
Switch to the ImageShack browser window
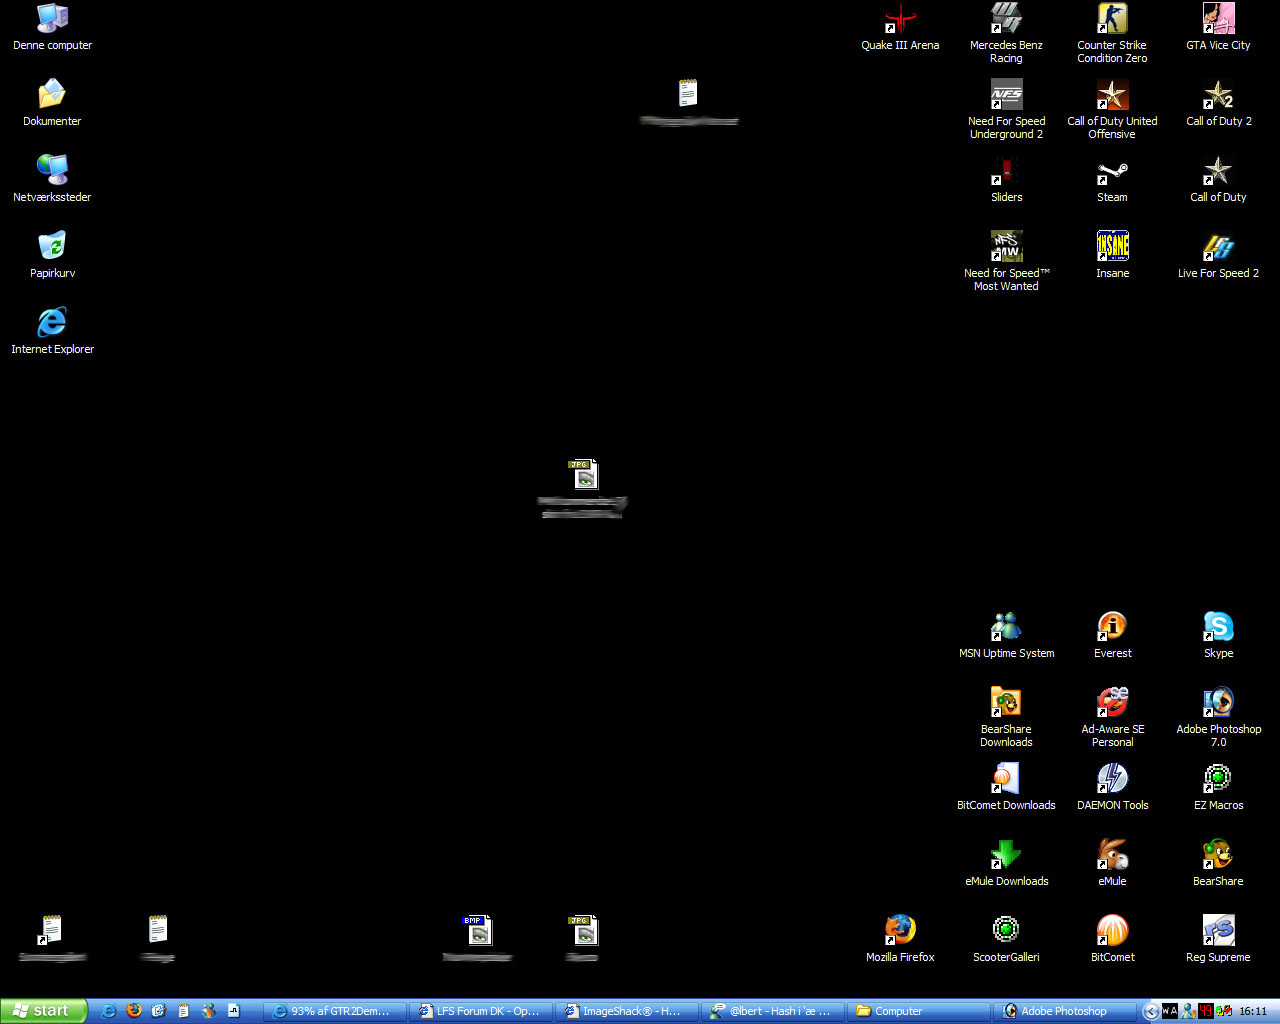(x=628, y=1011)
